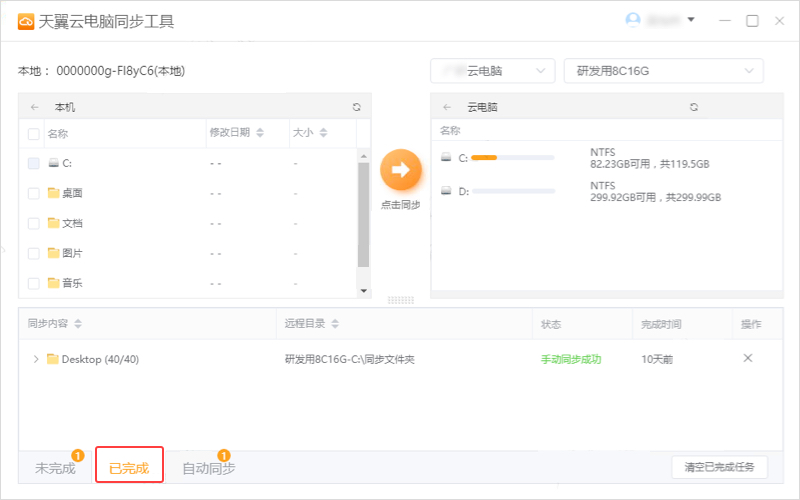Switch to the 自动同步 tab
This screenshot has height=500, width=800.
[209, 468]
